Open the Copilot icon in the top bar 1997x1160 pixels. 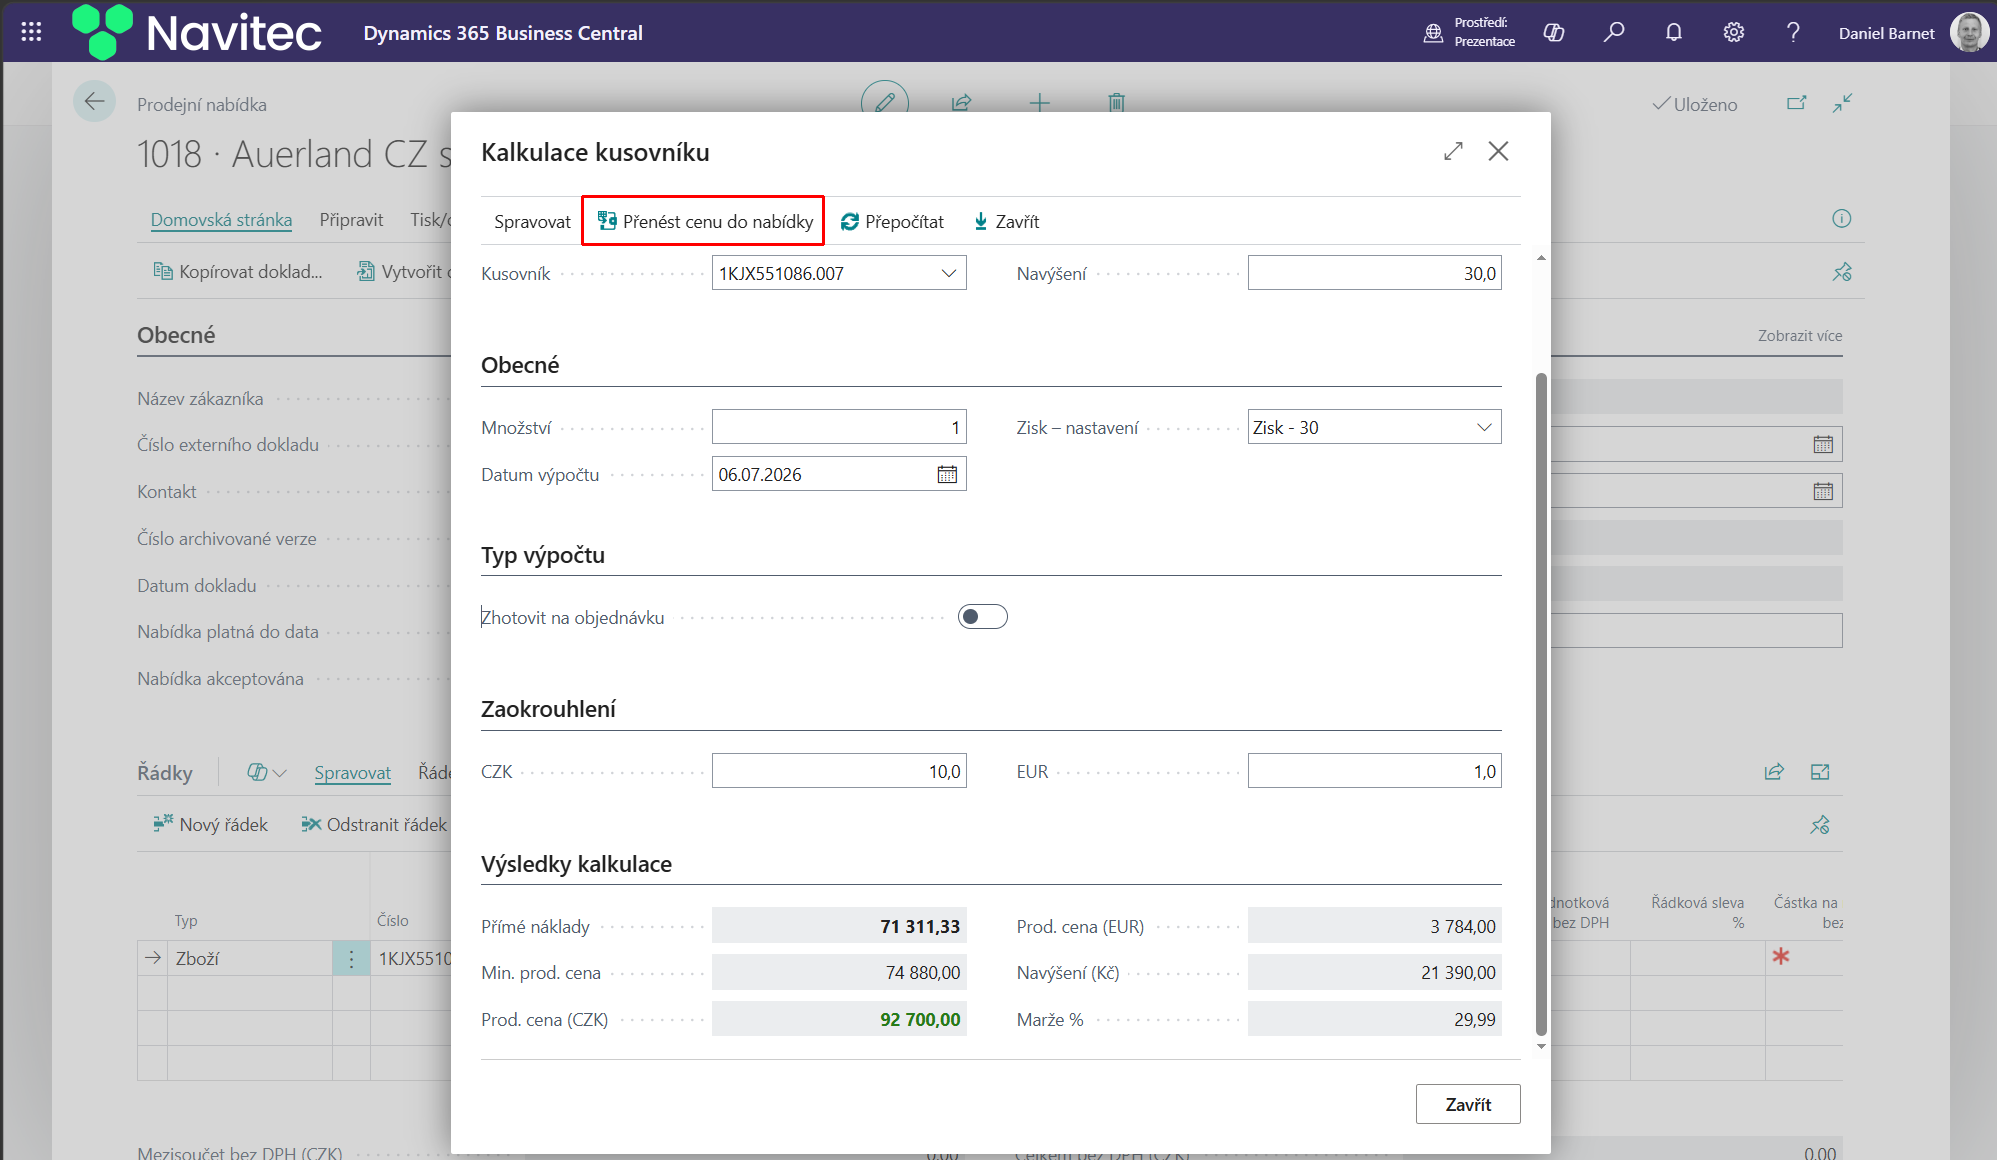pos(1553,32)
